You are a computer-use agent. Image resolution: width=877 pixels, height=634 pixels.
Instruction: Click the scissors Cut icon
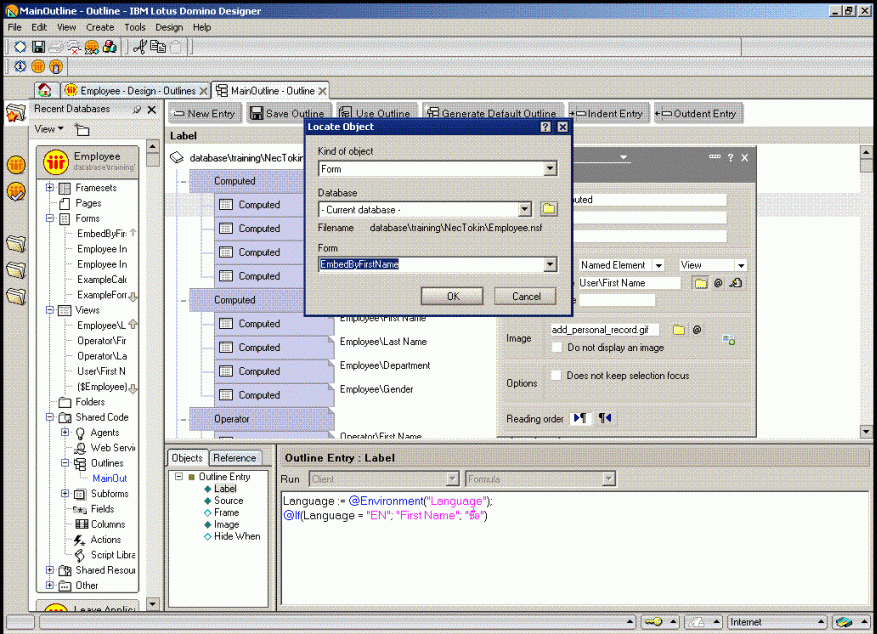[140, 47]
